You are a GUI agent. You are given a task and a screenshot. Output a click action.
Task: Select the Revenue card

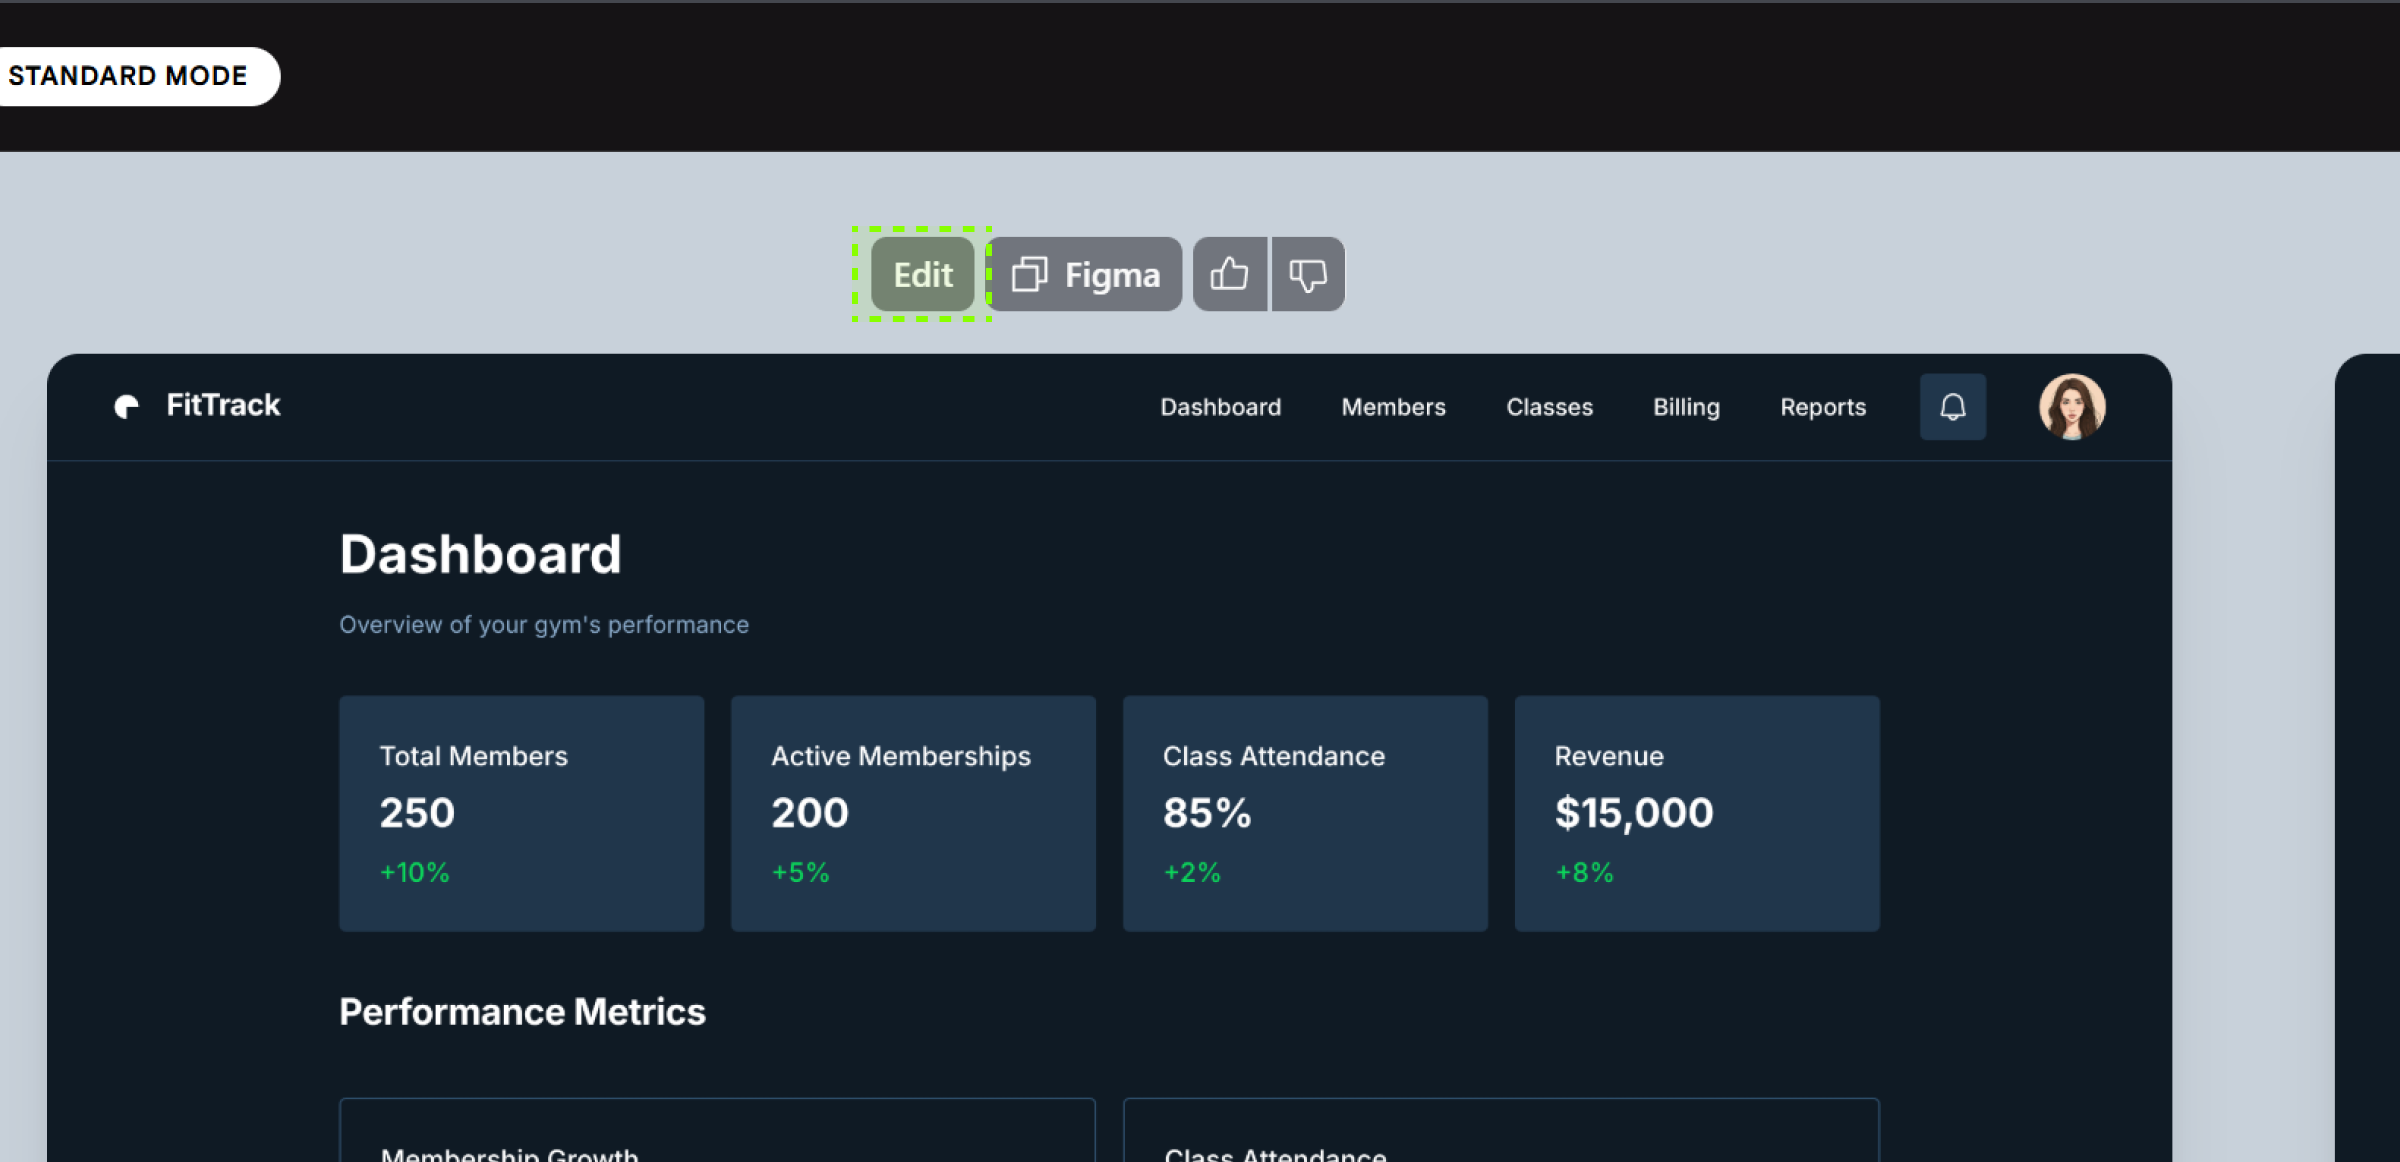1698,814
